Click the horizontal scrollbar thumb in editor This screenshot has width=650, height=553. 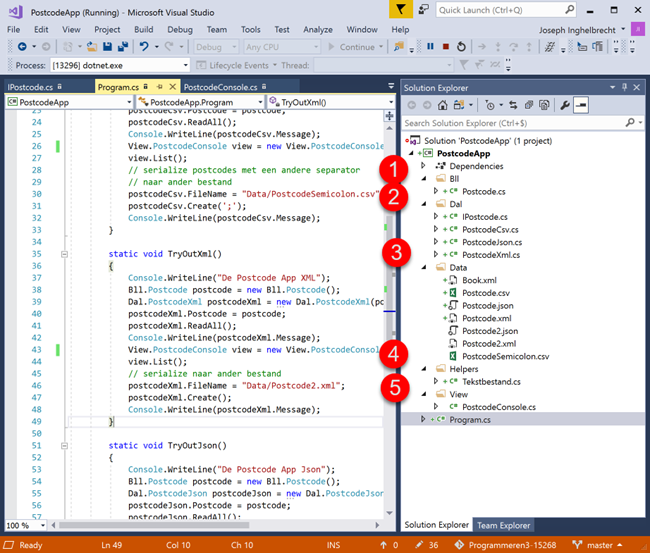pyautogui.click(x=154, y=525)
